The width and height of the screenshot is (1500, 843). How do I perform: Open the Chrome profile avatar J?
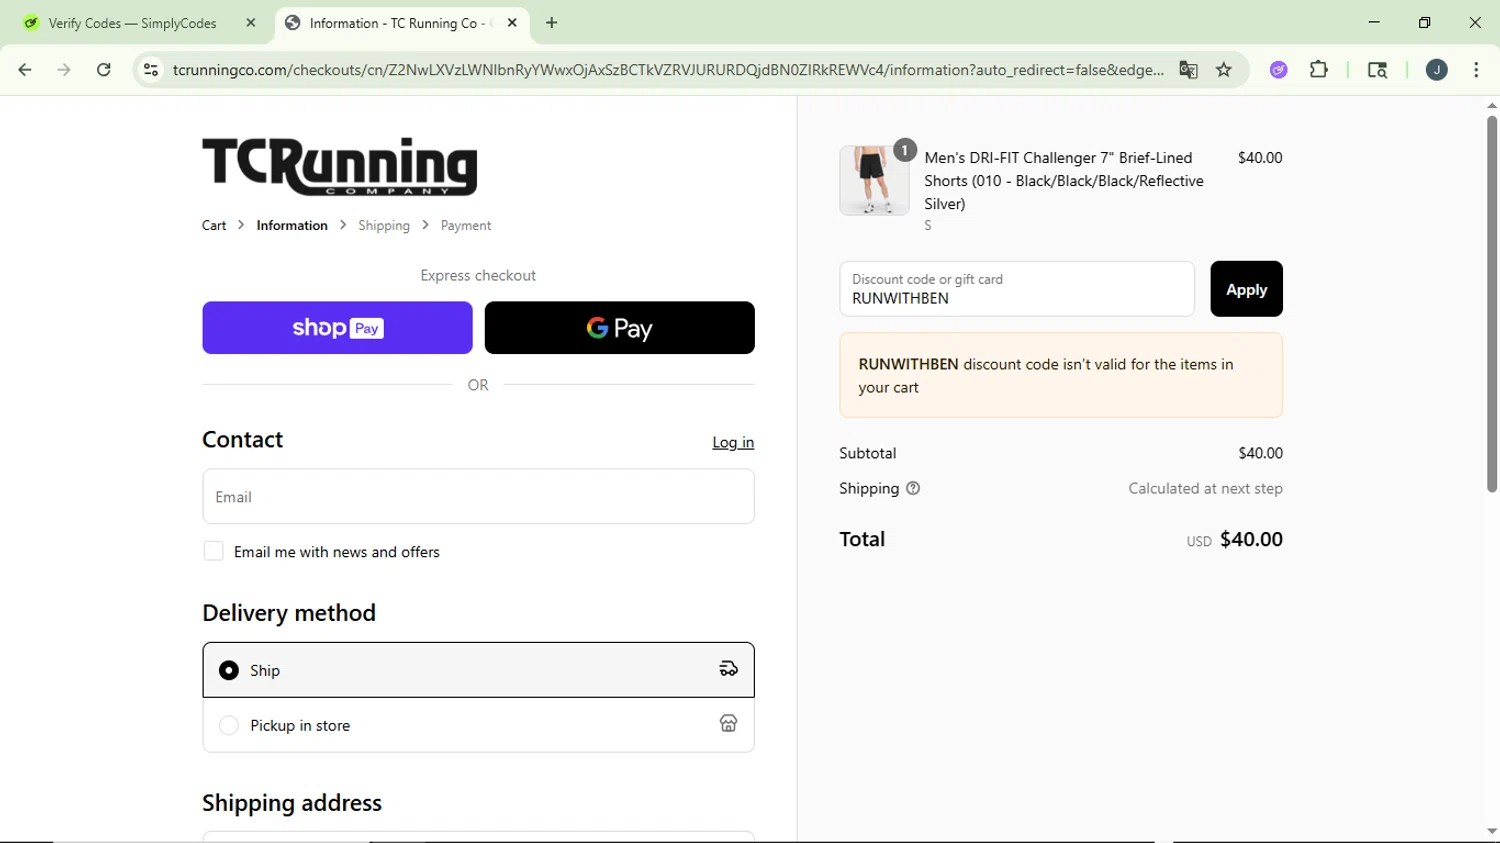click(1437, 70)
